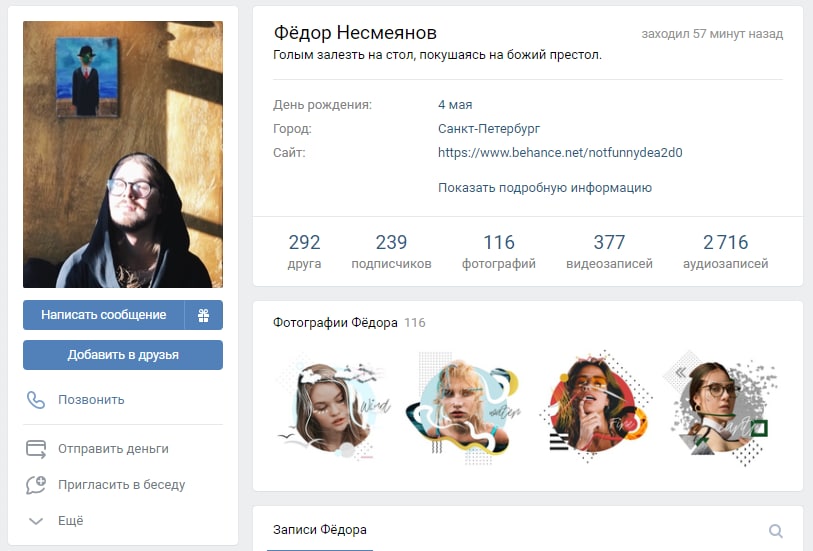Select the Записи Фёдора tab
Viewport: 813px width, 551px height.
coord(320,530)
